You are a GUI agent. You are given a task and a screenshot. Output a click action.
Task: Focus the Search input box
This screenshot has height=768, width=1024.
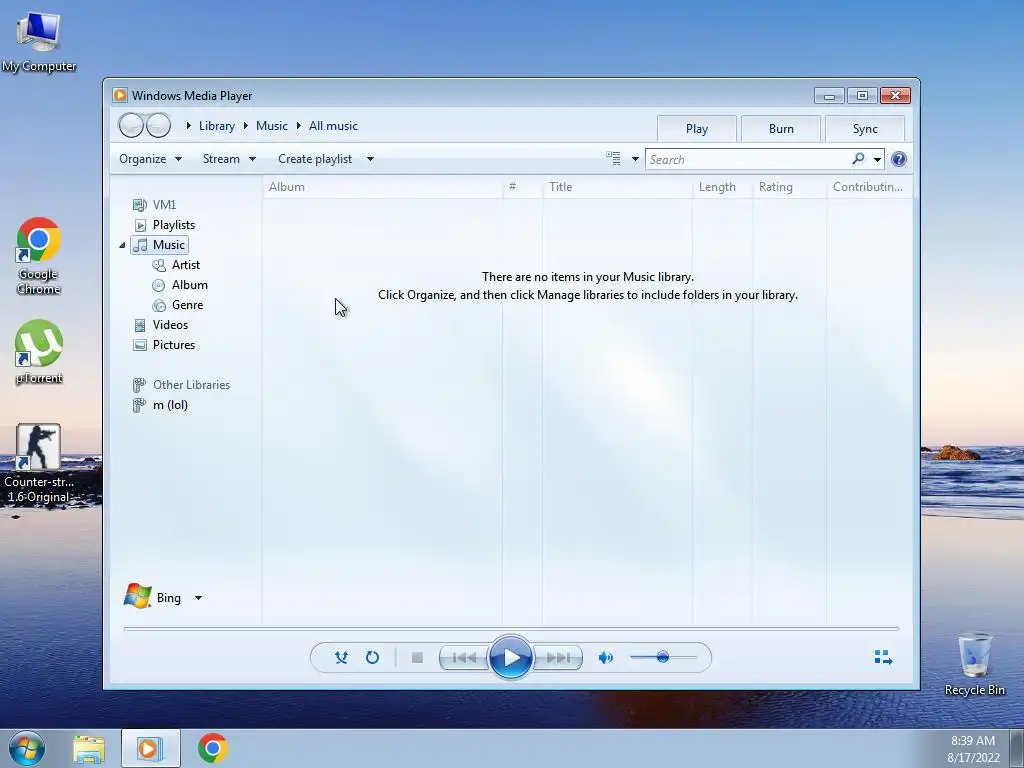coord(748,159)
